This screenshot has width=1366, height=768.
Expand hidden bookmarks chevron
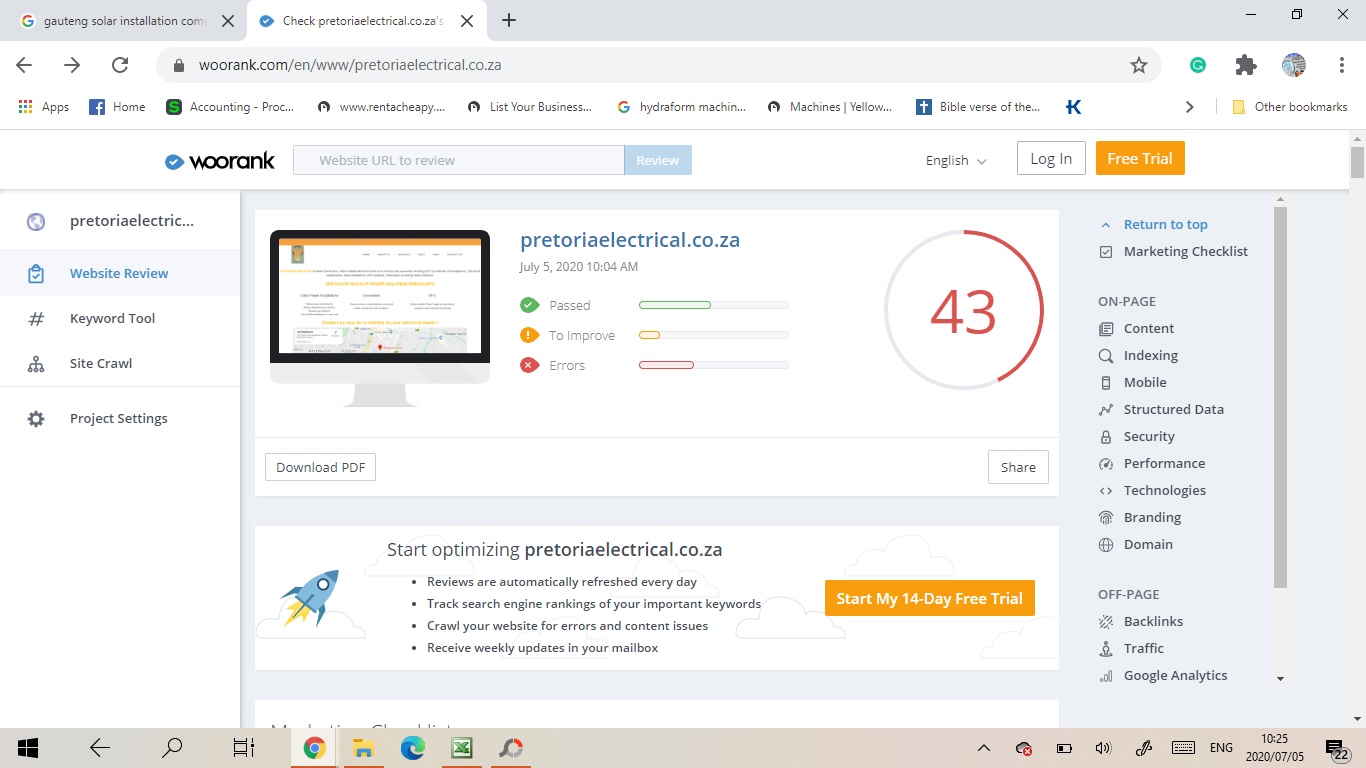click(1189, 107)
